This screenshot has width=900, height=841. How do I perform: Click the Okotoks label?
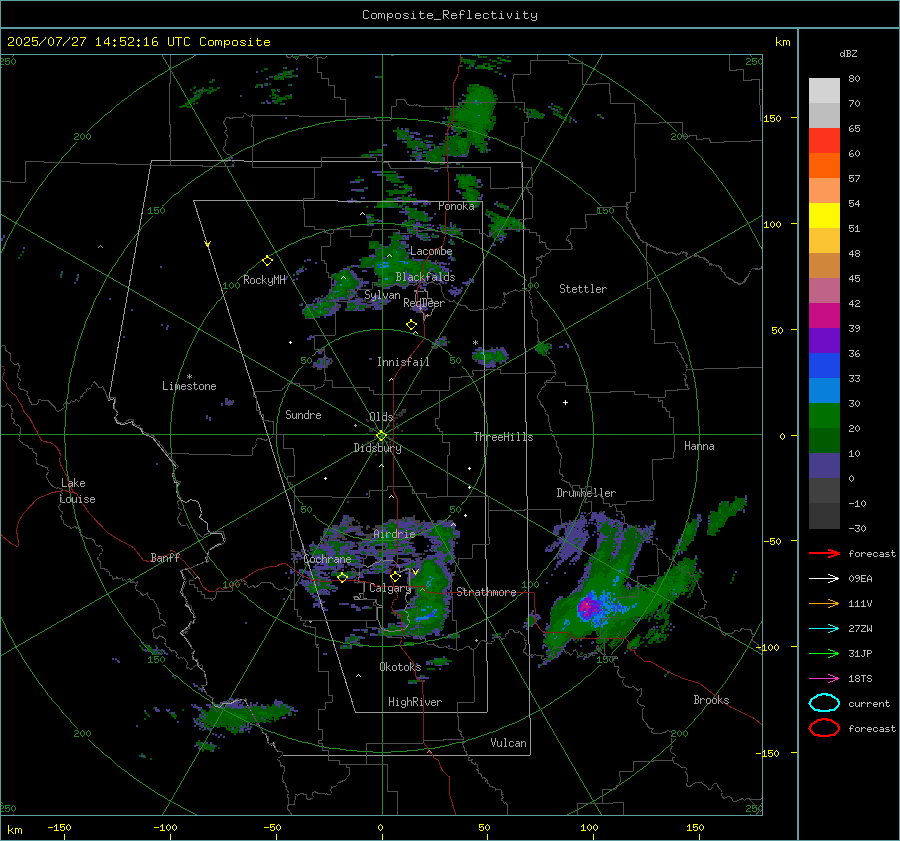click(400, 667)
